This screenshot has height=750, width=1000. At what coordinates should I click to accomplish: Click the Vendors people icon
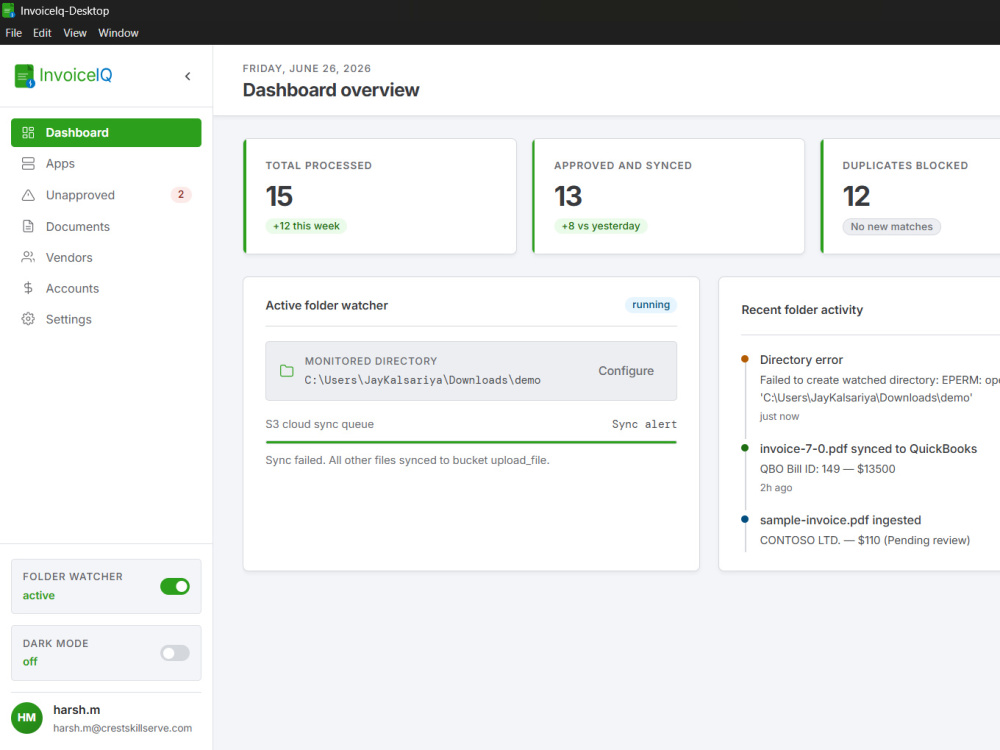28,257
